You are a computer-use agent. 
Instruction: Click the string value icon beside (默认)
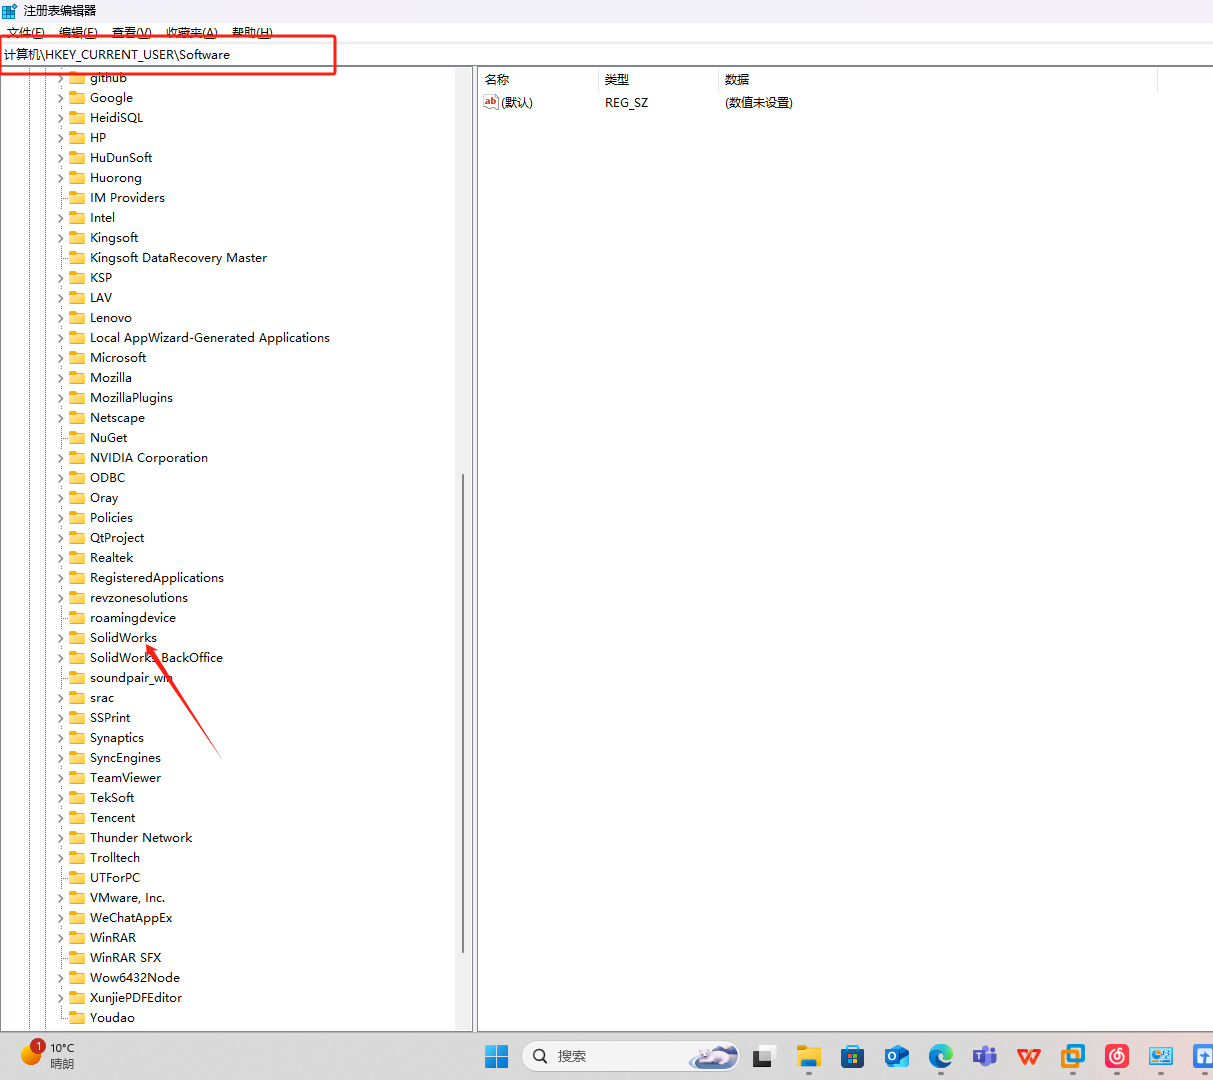[x=490, y=102]
